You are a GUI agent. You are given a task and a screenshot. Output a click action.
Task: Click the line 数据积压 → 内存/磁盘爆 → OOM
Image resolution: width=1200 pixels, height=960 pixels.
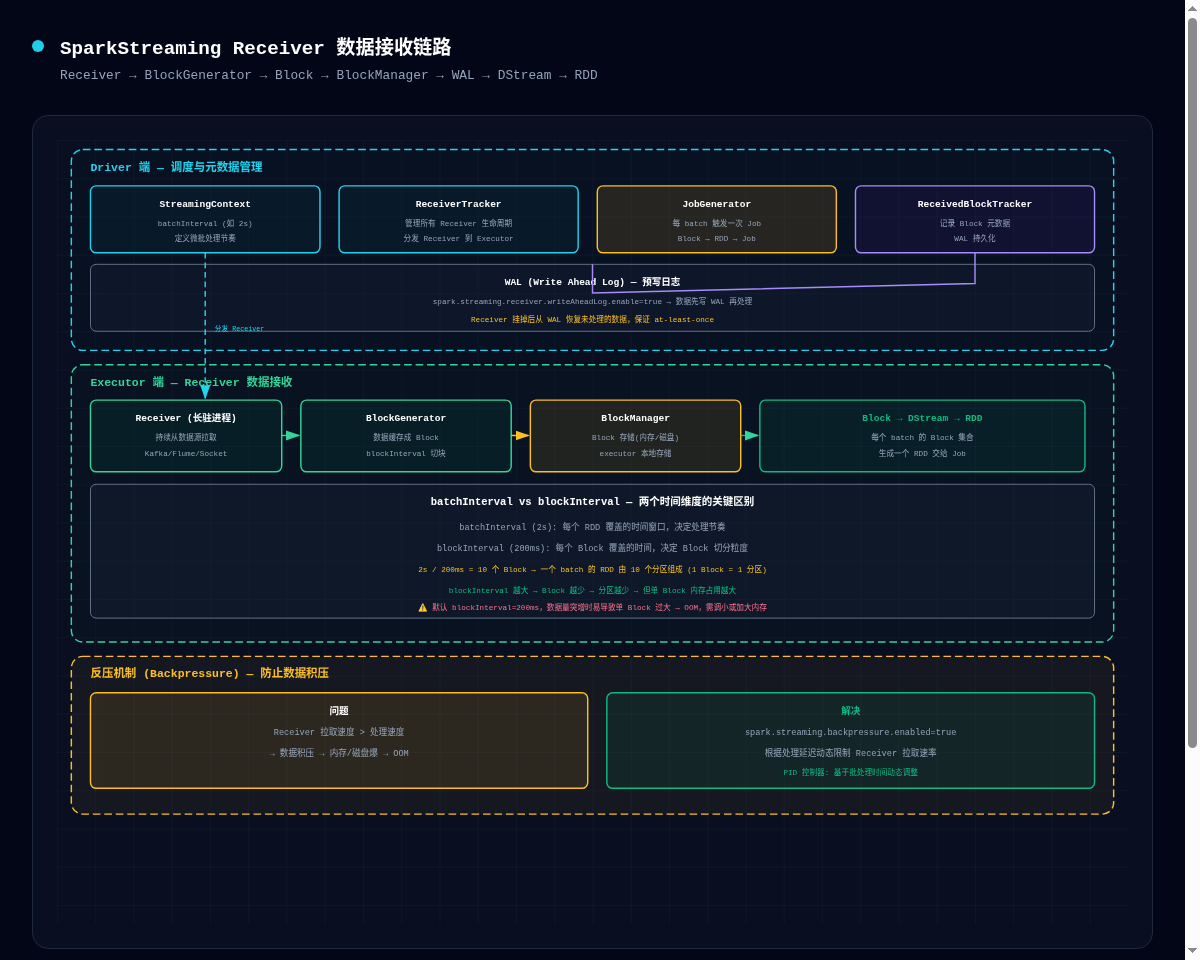[x=339, y=753]
